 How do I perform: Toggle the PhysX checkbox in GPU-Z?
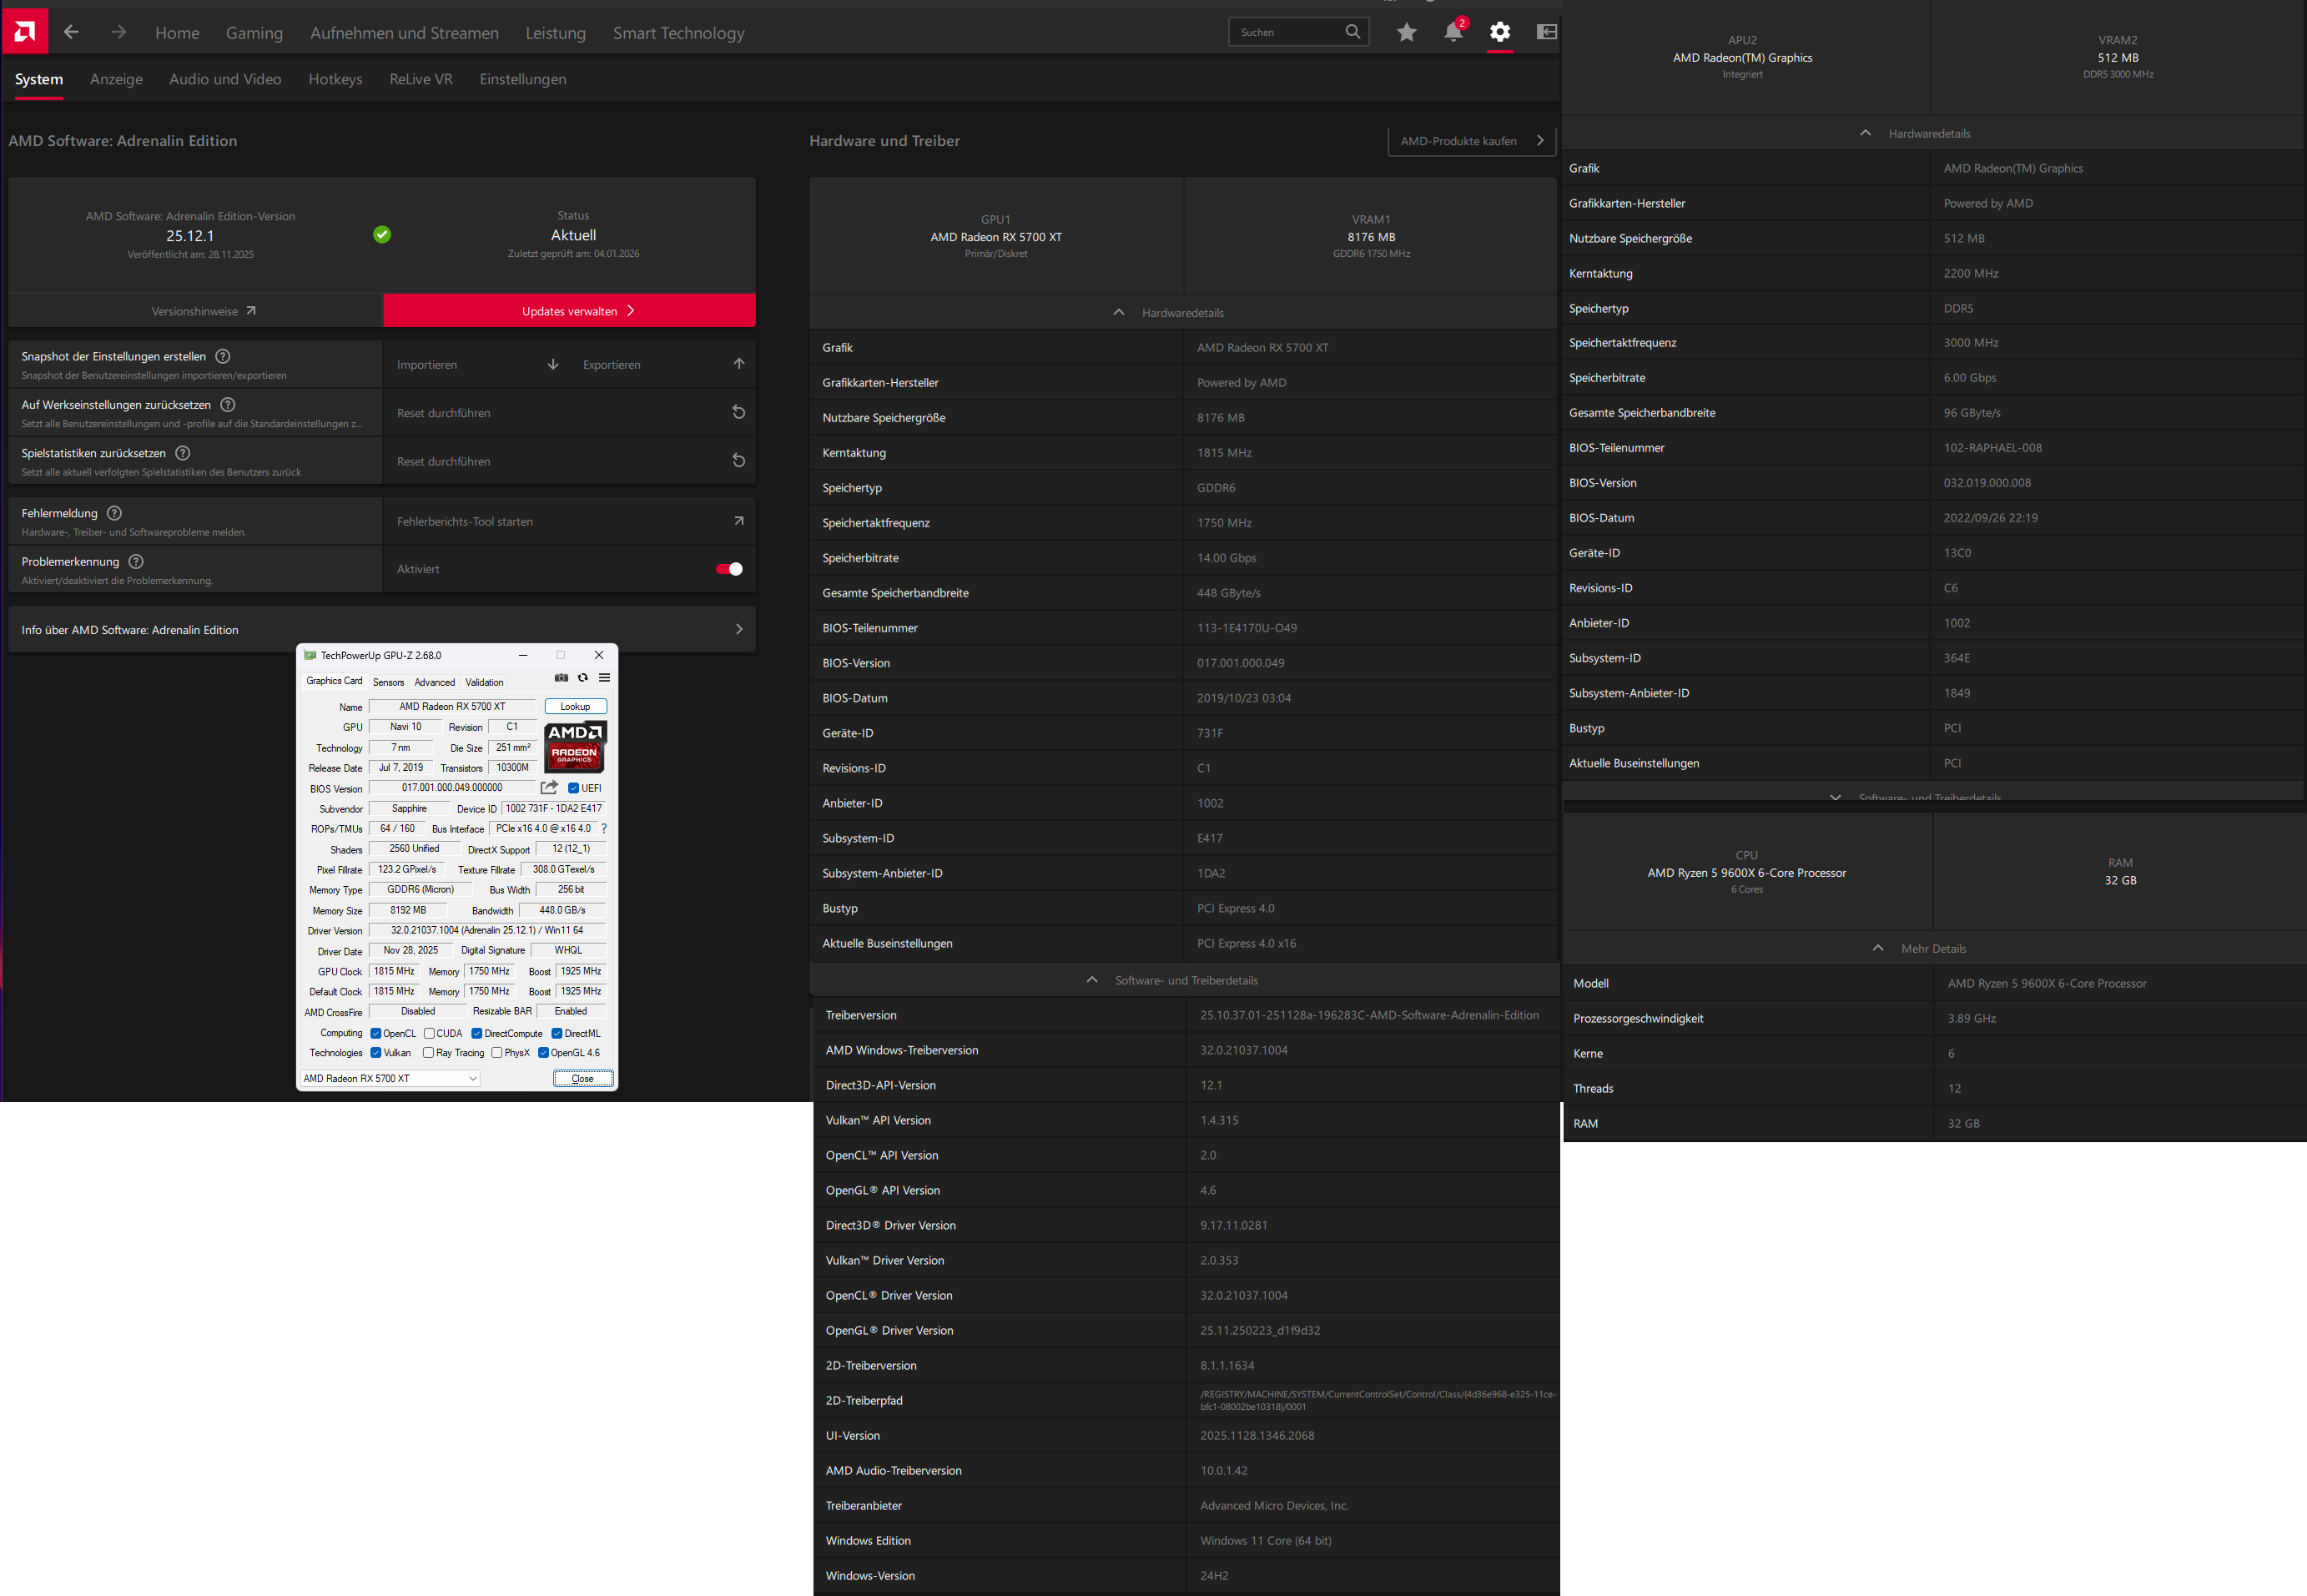(497, 1053)
